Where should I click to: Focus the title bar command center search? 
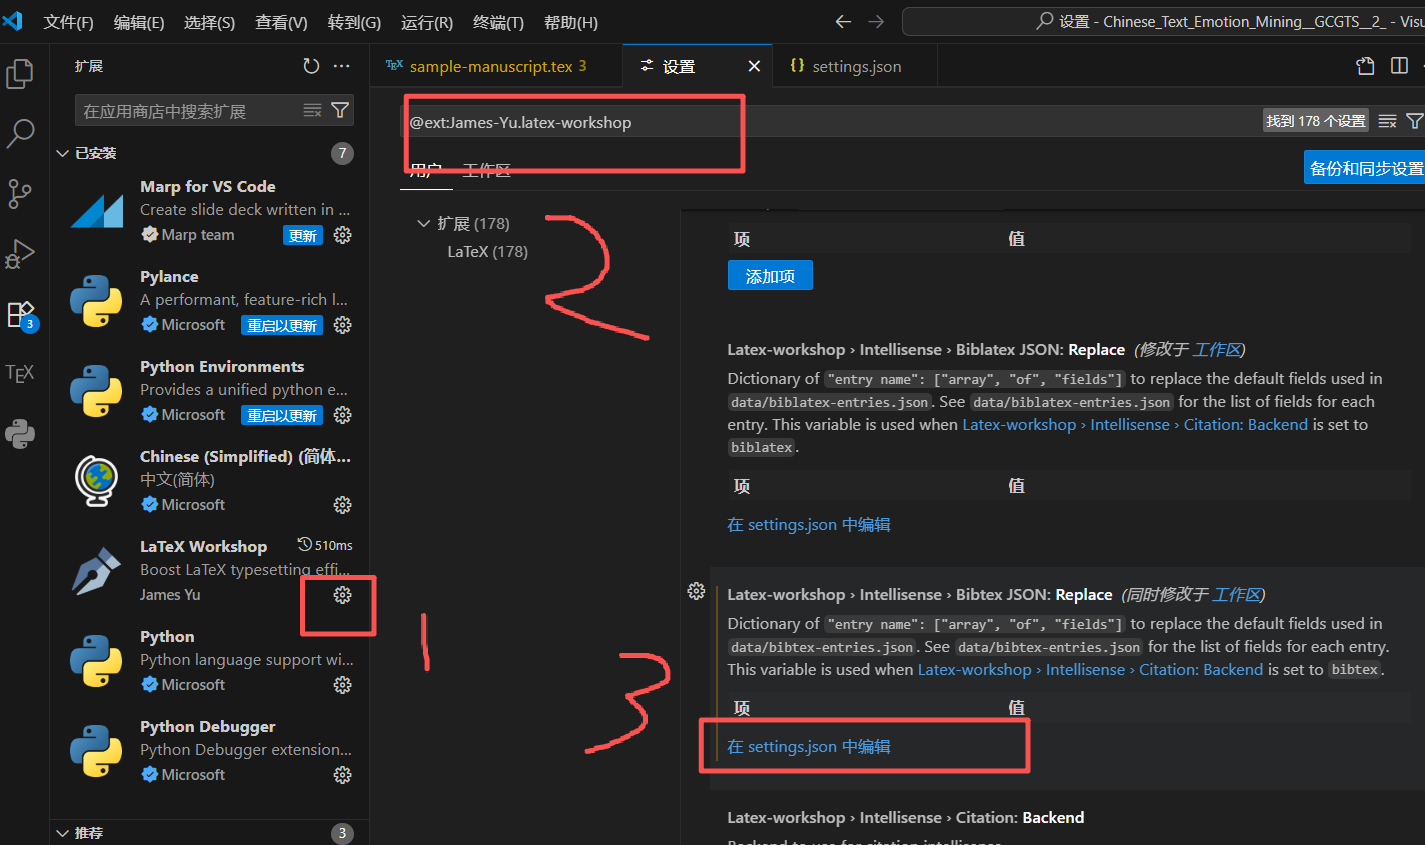pyautogui.click(x=1163, y=21)
